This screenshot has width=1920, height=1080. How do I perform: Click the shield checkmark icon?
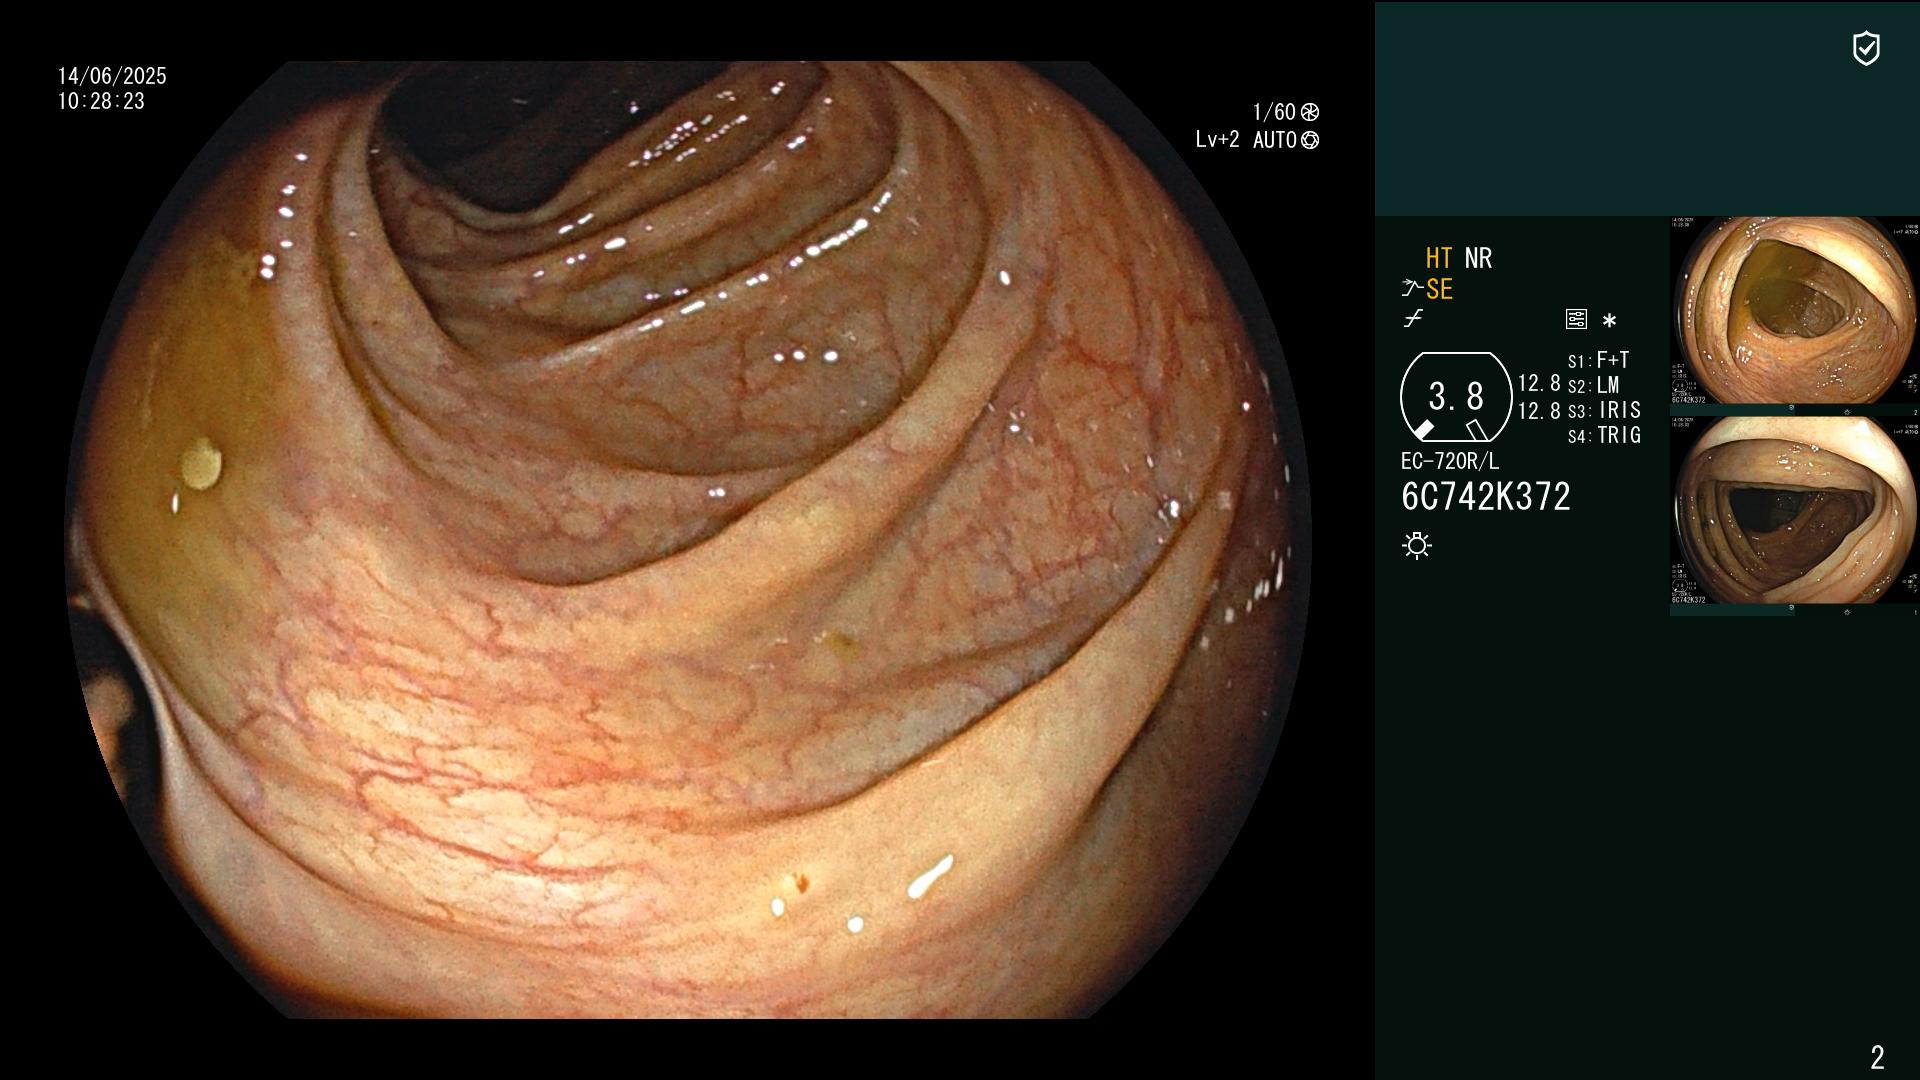(x=1866, y=48)
